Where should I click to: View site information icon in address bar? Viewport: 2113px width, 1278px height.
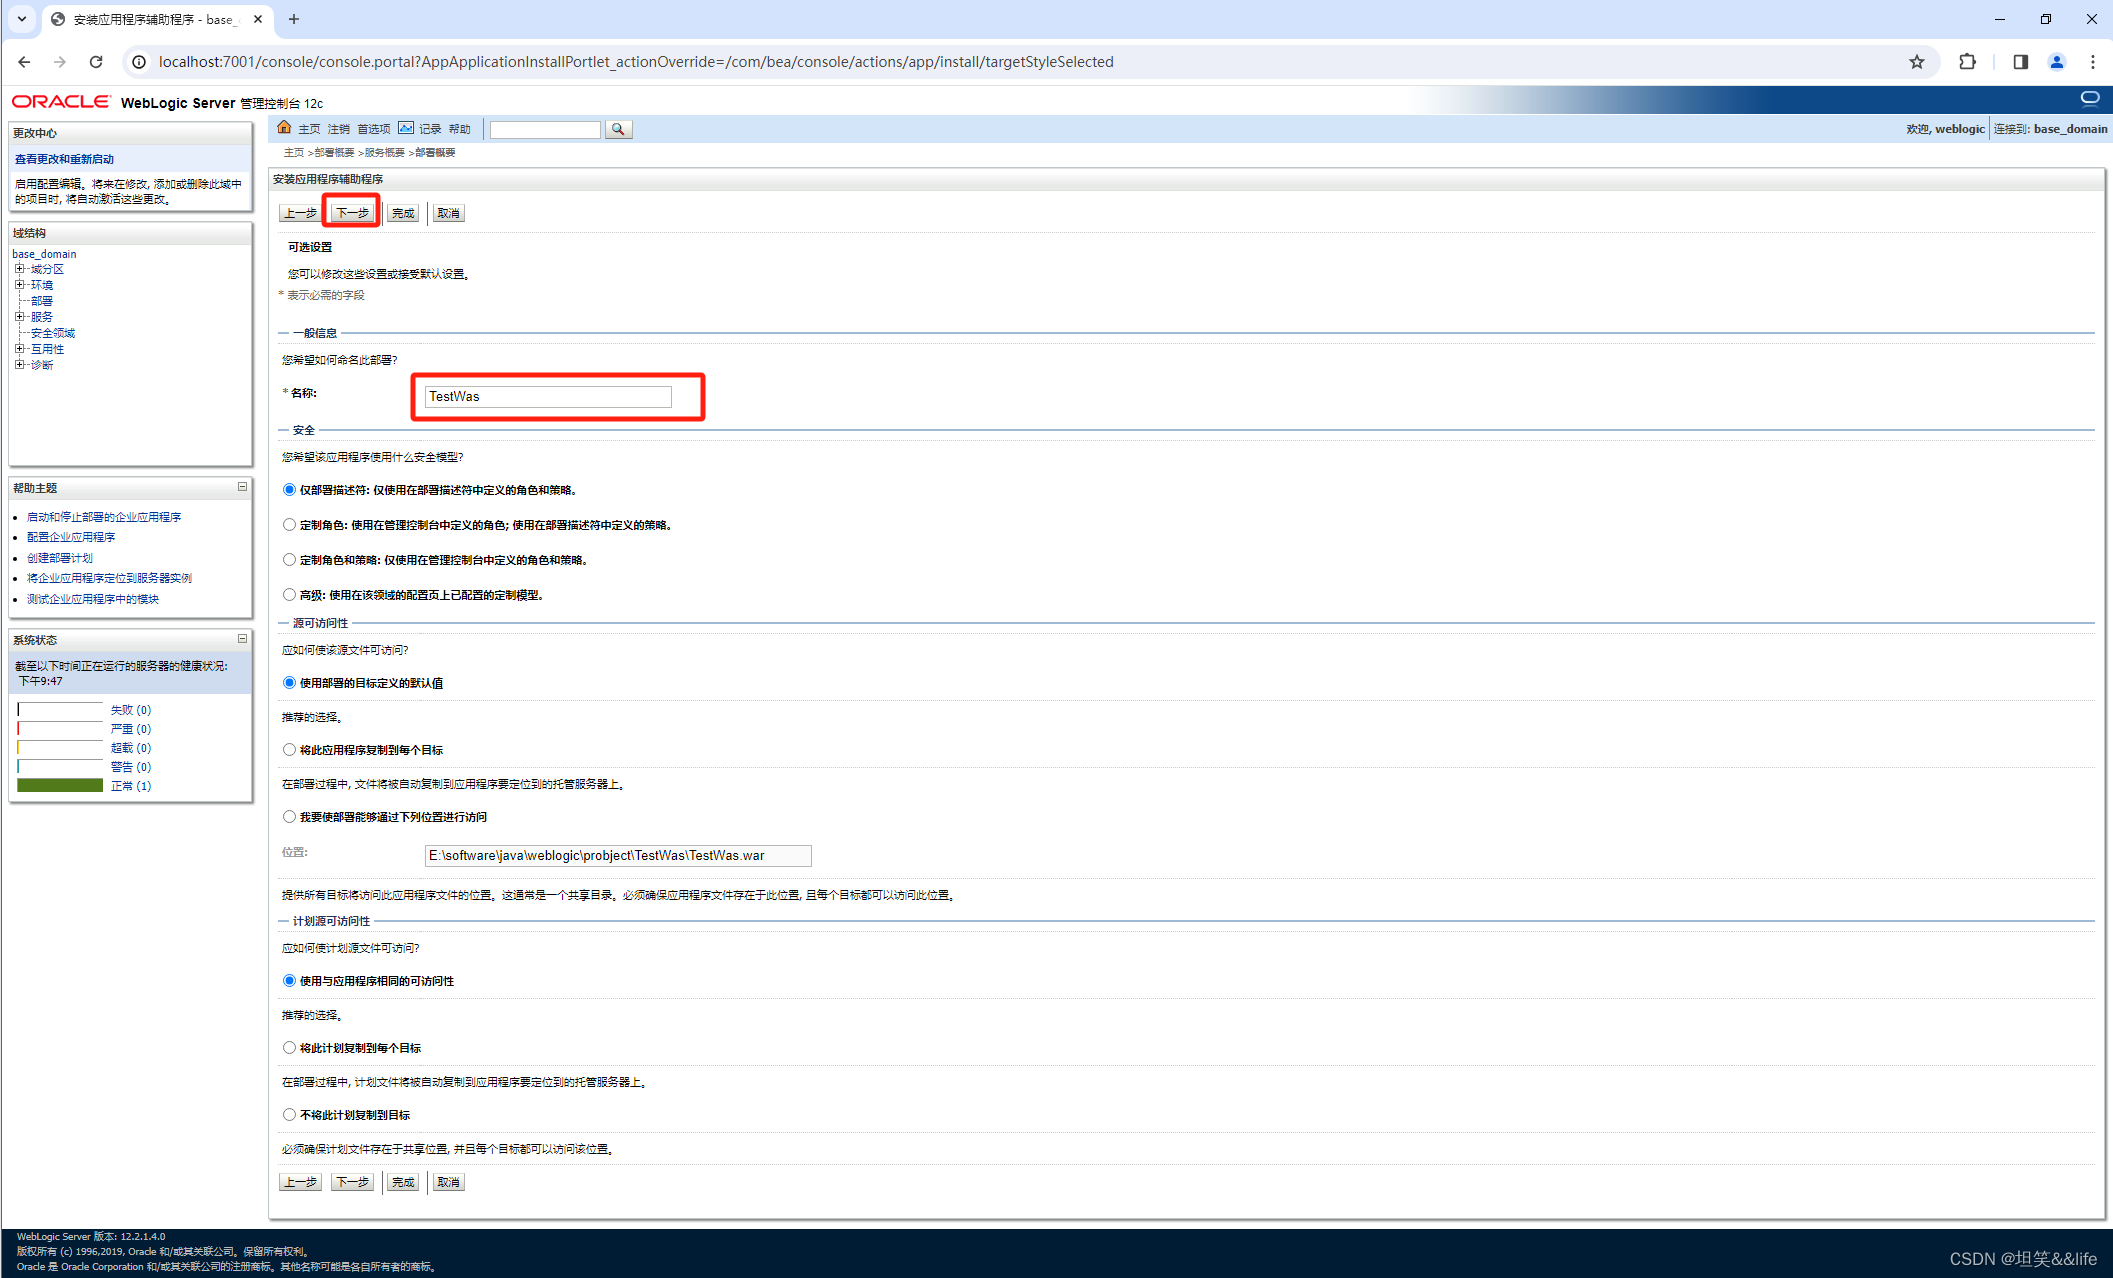tap(139, 62)
